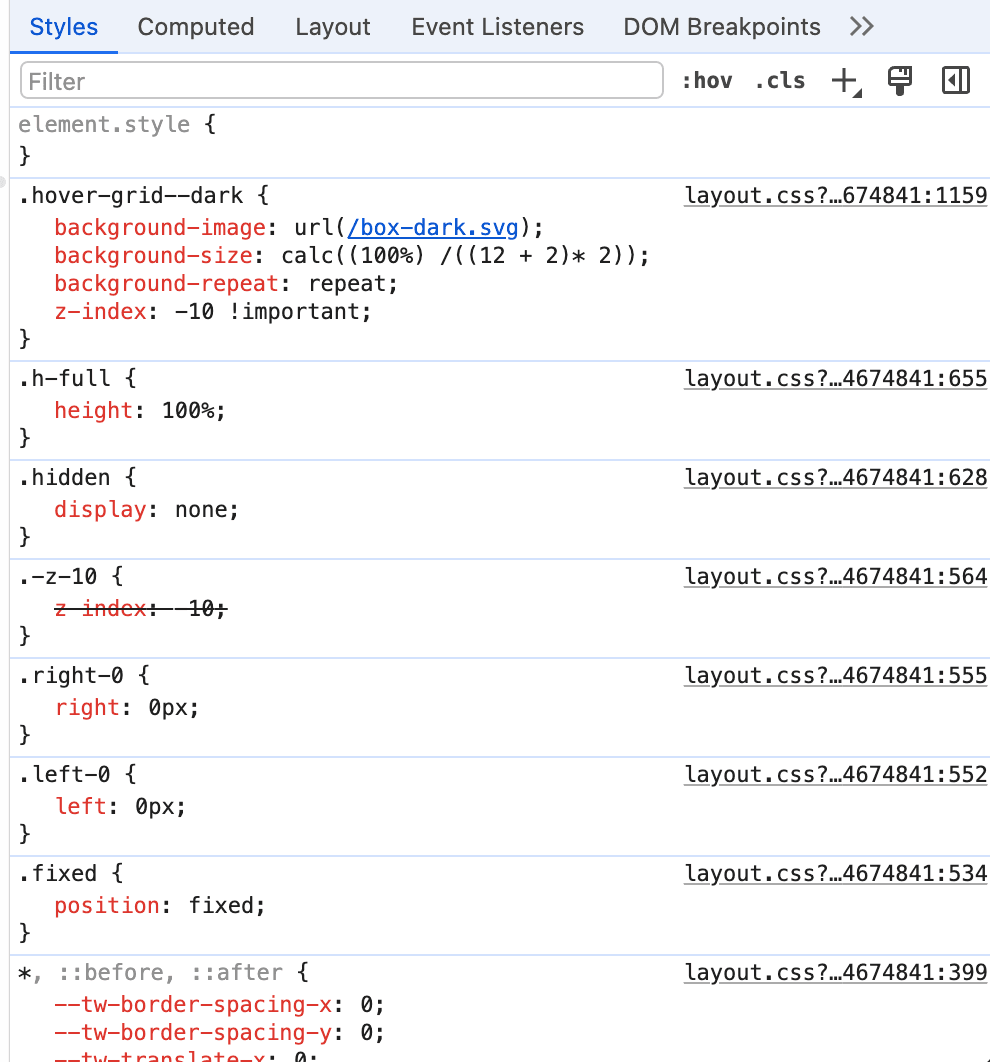Click the struck-through z-index declaration
The height and width of the screenshot is (1062, 990).
click(x=140, y=608)
